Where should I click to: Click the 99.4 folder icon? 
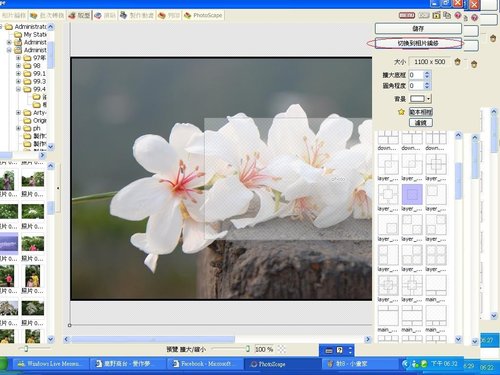click(x=27, y=89)
